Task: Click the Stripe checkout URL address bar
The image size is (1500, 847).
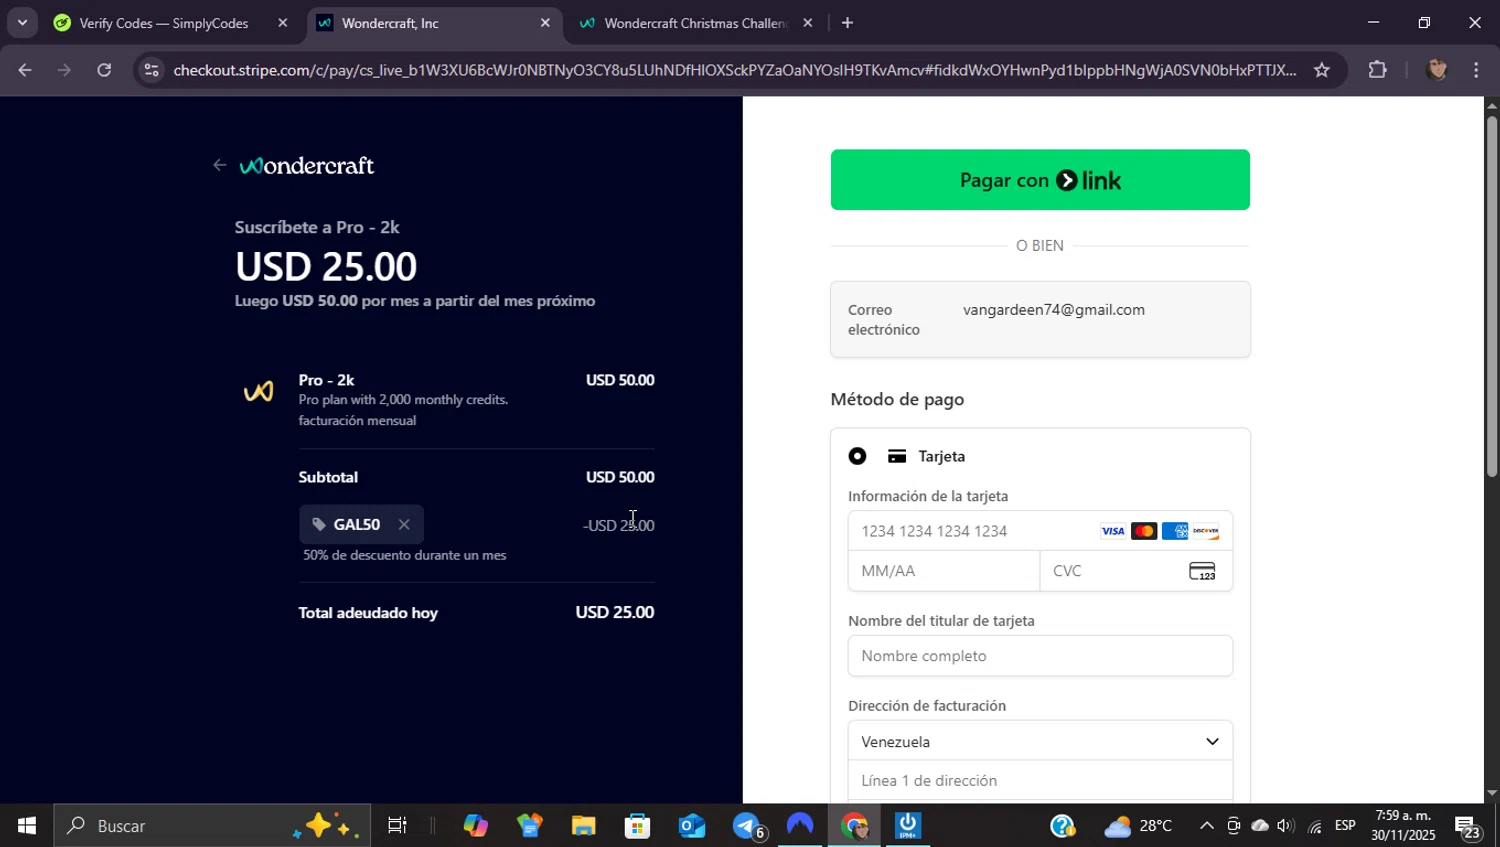Action: point(735,70)
